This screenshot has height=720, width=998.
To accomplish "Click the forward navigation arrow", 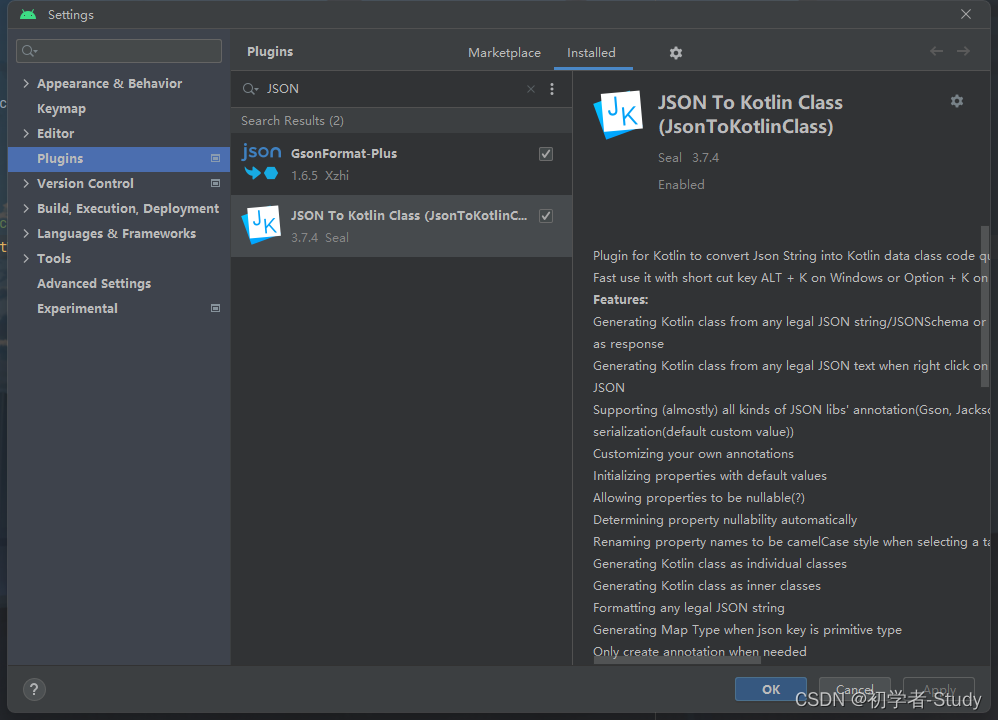I will coord(964,51).
